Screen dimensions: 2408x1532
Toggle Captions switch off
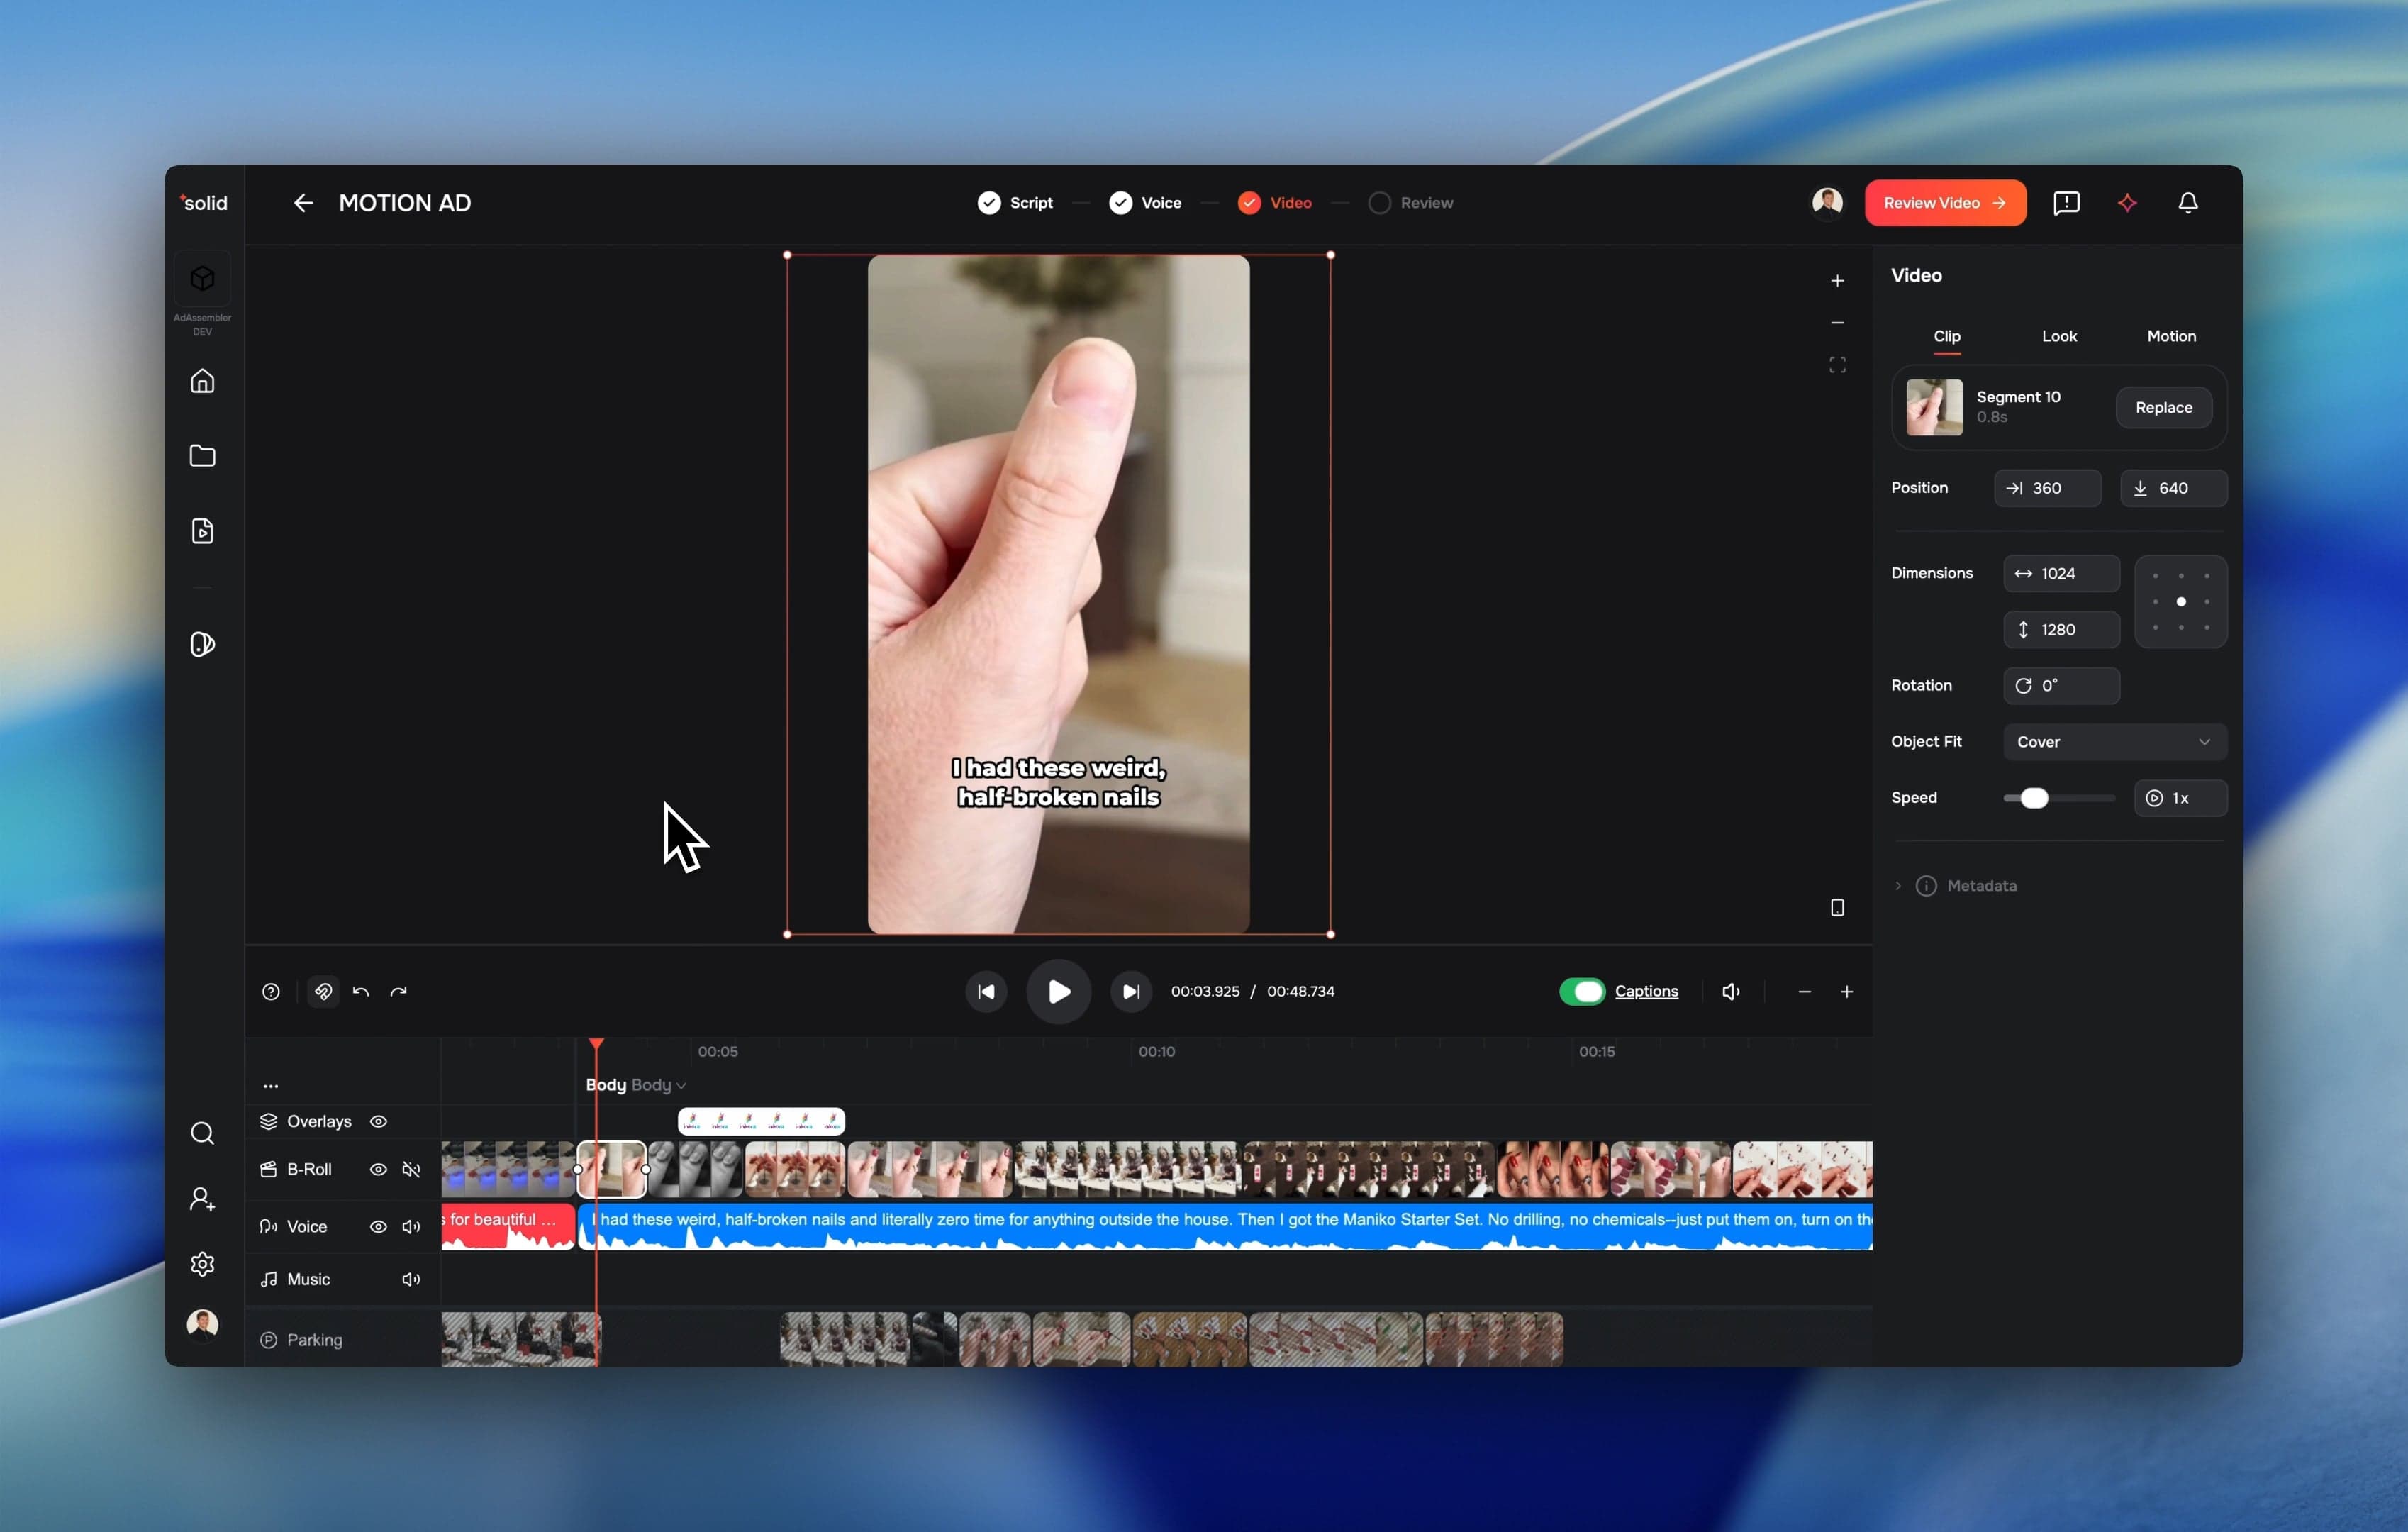coord(1581,991)
